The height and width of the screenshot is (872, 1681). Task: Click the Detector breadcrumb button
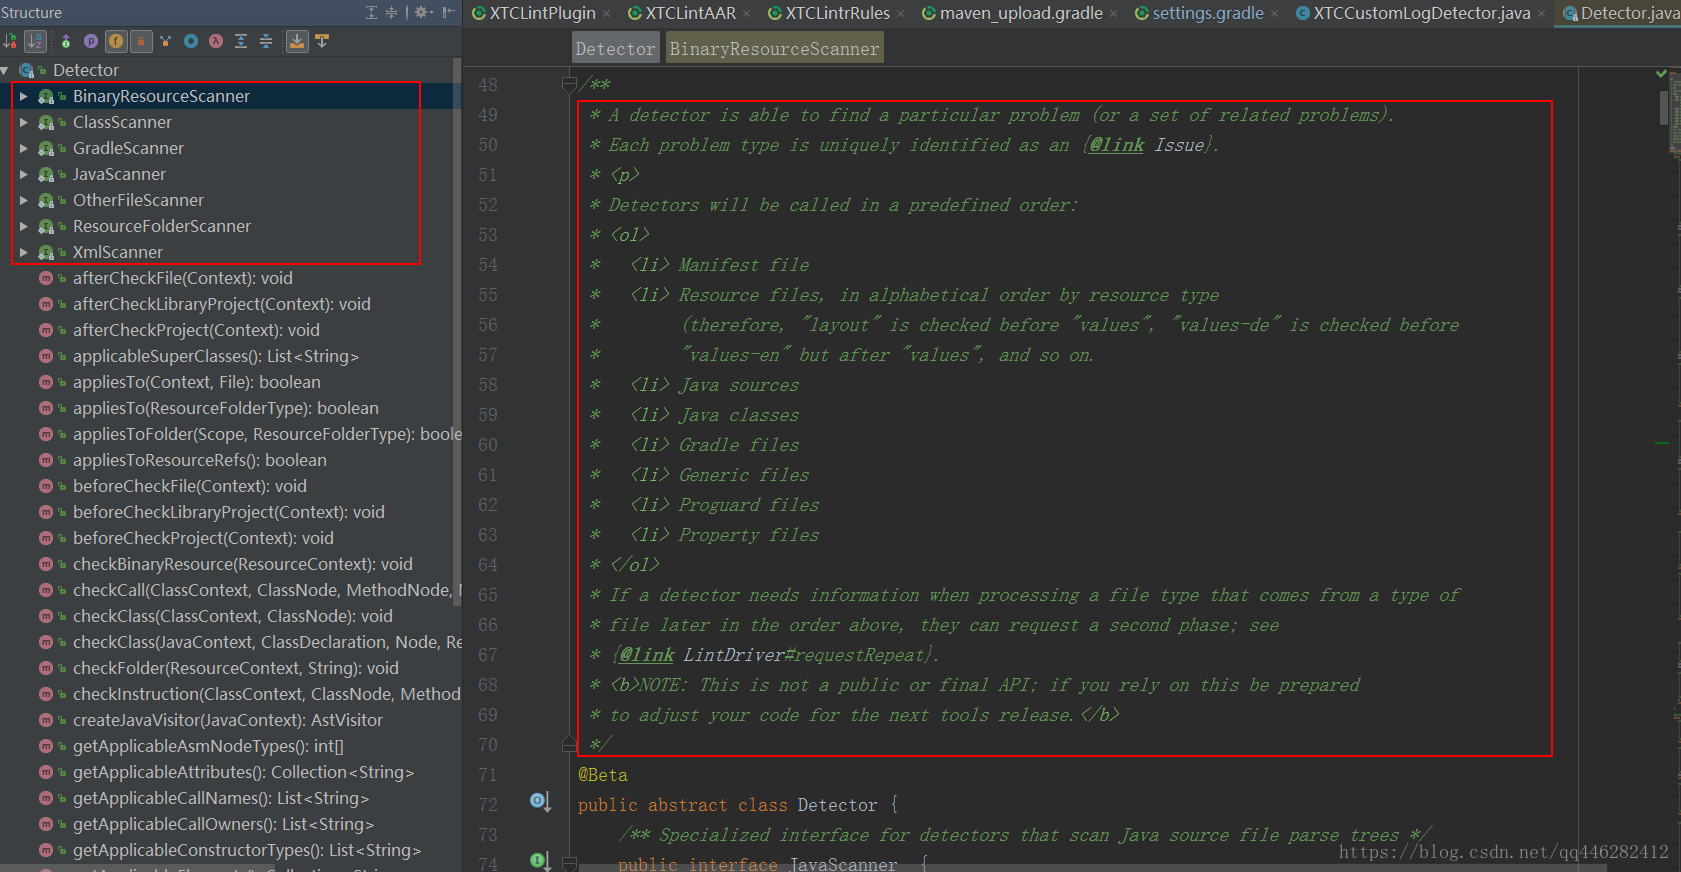pyautogui.click(x=615, y=48)
